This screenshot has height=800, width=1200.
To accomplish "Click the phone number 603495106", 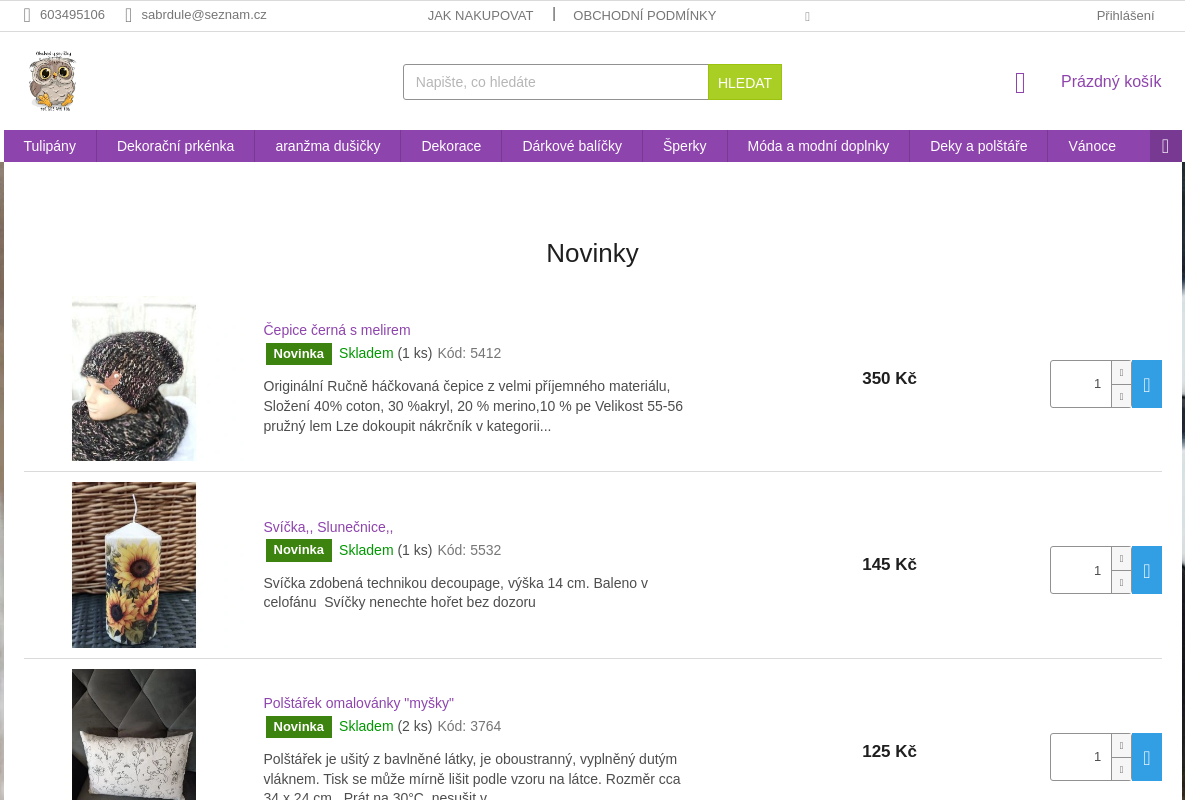I will pyautogui.click(x=72, y=15).
